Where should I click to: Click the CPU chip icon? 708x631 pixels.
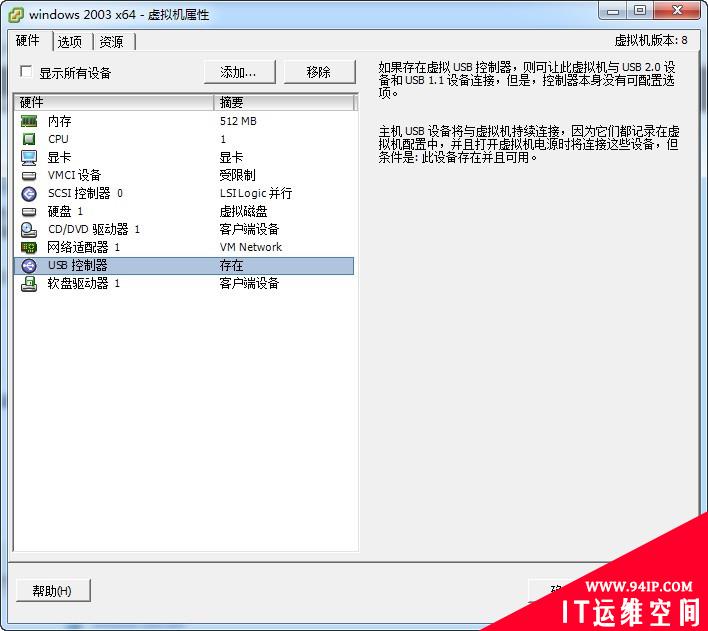(x=29, y=139)
